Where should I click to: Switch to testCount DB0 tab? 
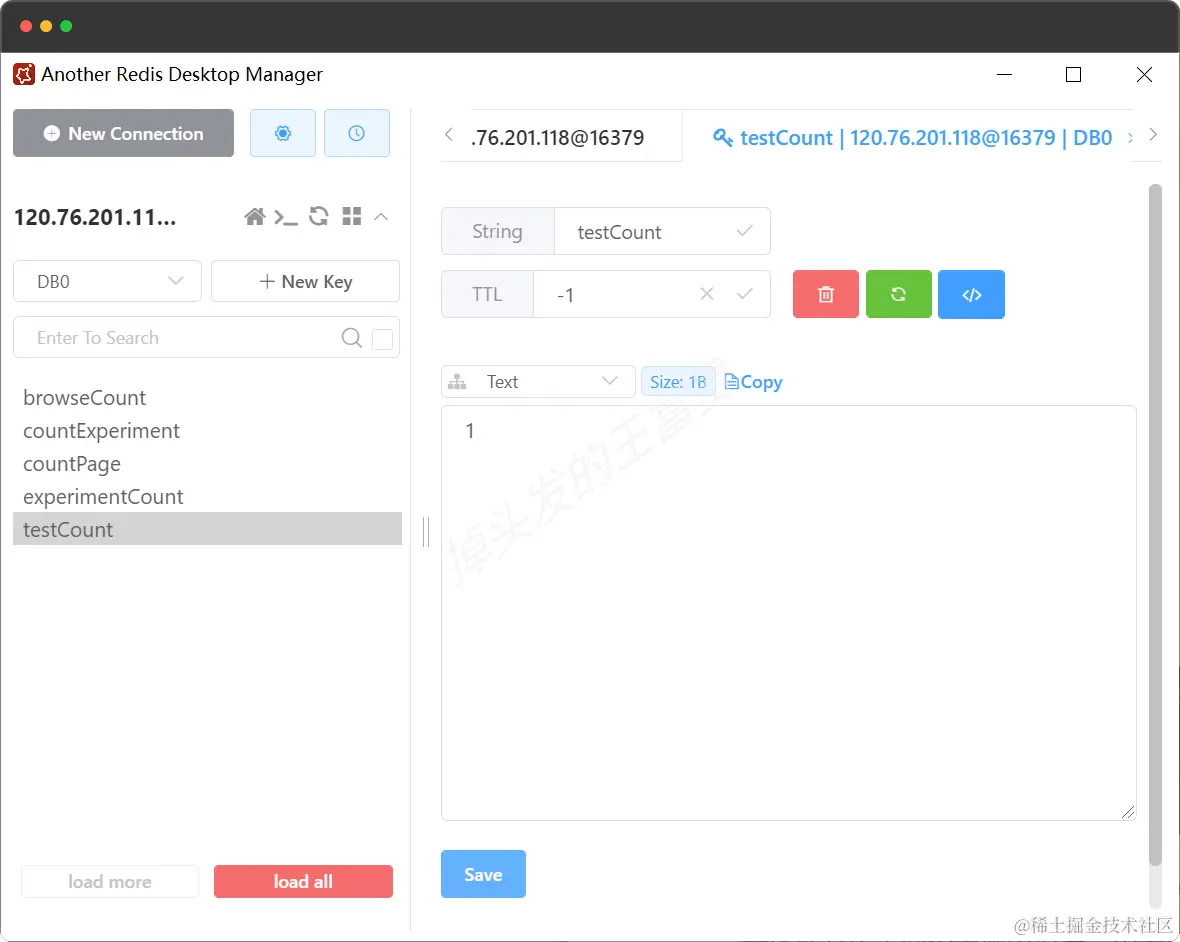(912, 138)
